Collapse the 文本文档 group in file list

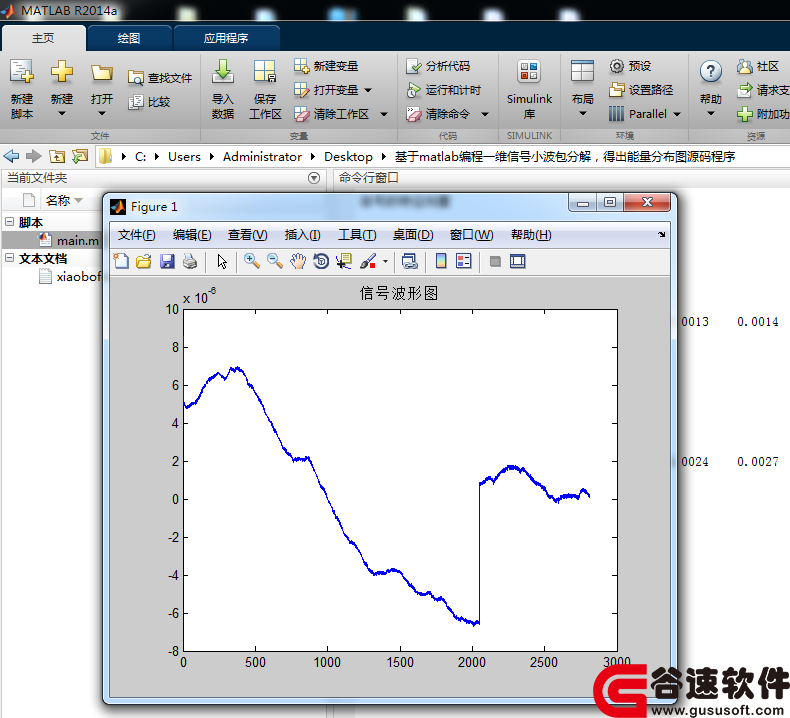[10, 257]
